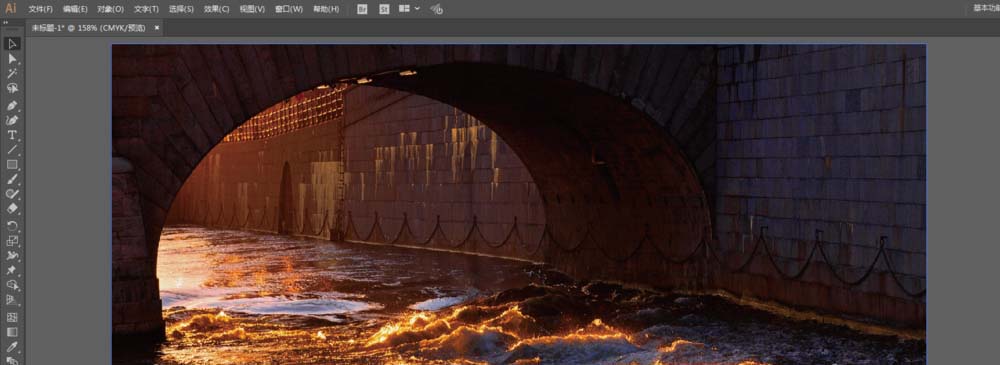The height and width of the screenshot is (365, 1000).
Task: Close the 未标题-1 document tab
Action: coord(157,27)
